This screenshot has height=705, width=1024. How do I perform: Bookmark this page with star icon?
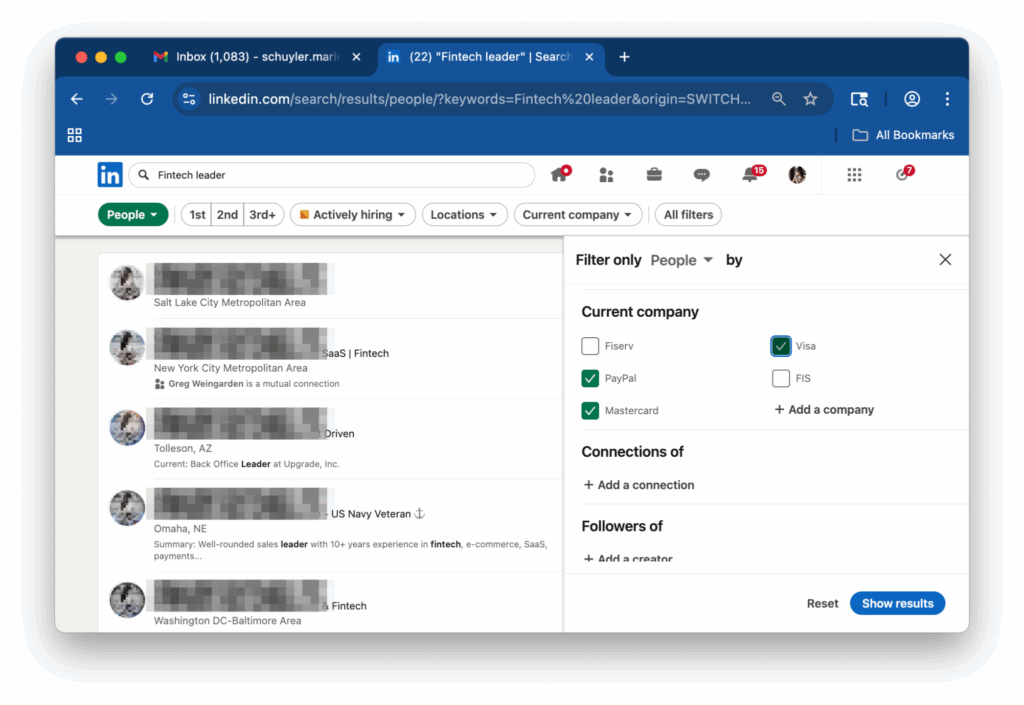(810, 99)
